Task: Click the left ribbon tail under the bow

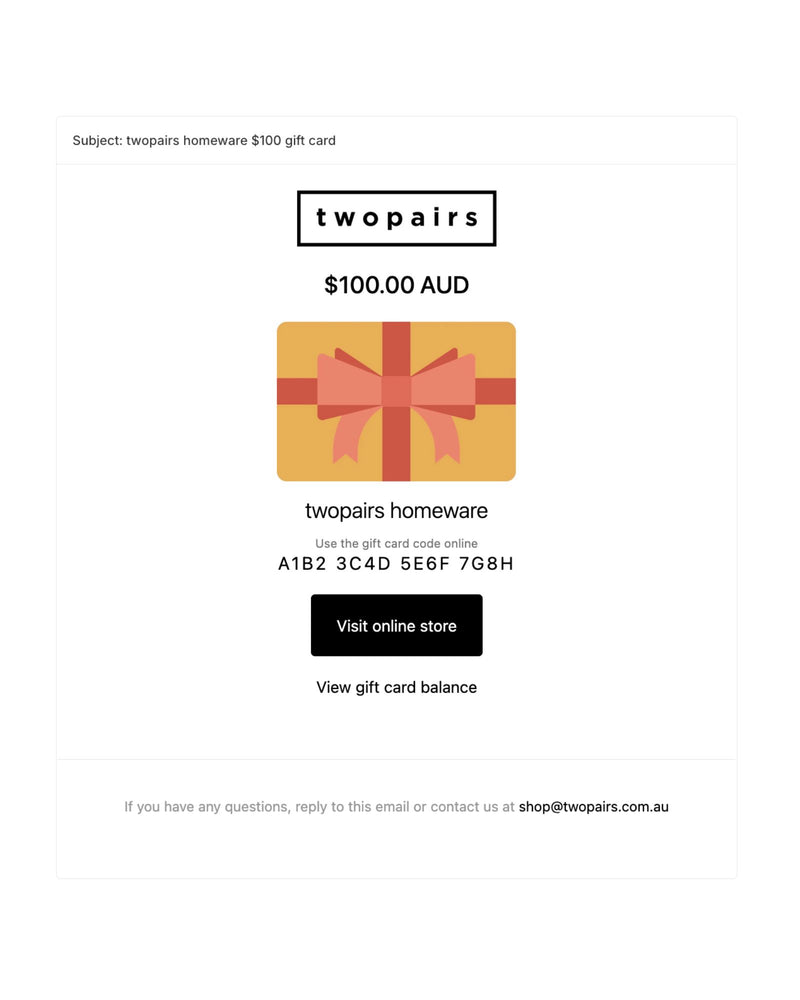Action: click(348, 438)
